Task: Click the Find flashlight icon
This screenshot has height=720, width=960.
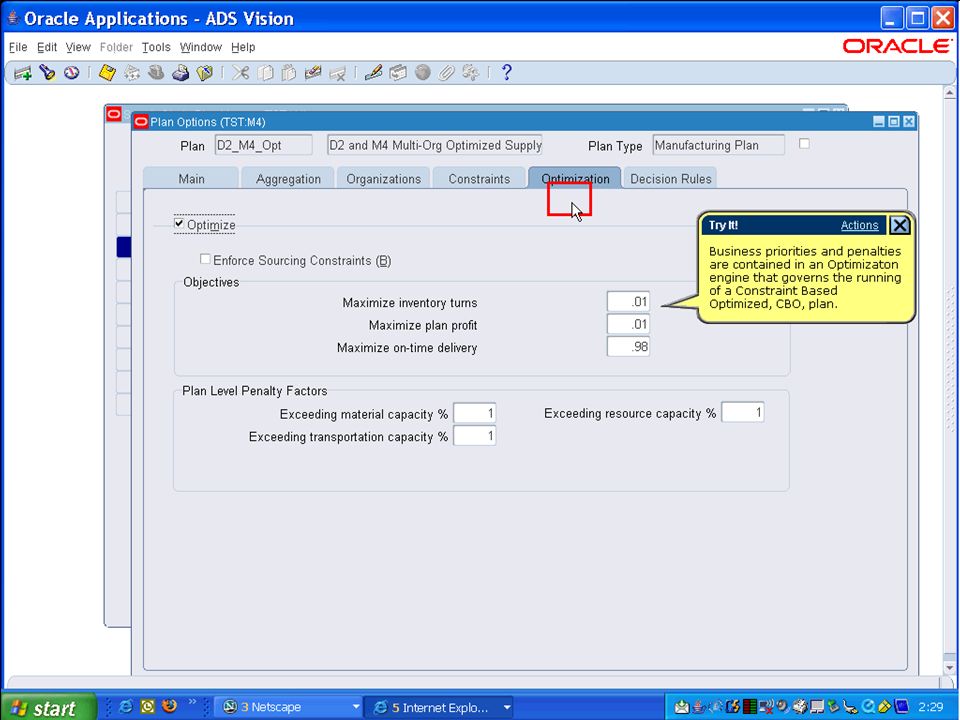Action: pyautogui.click(x=47, y=73)
